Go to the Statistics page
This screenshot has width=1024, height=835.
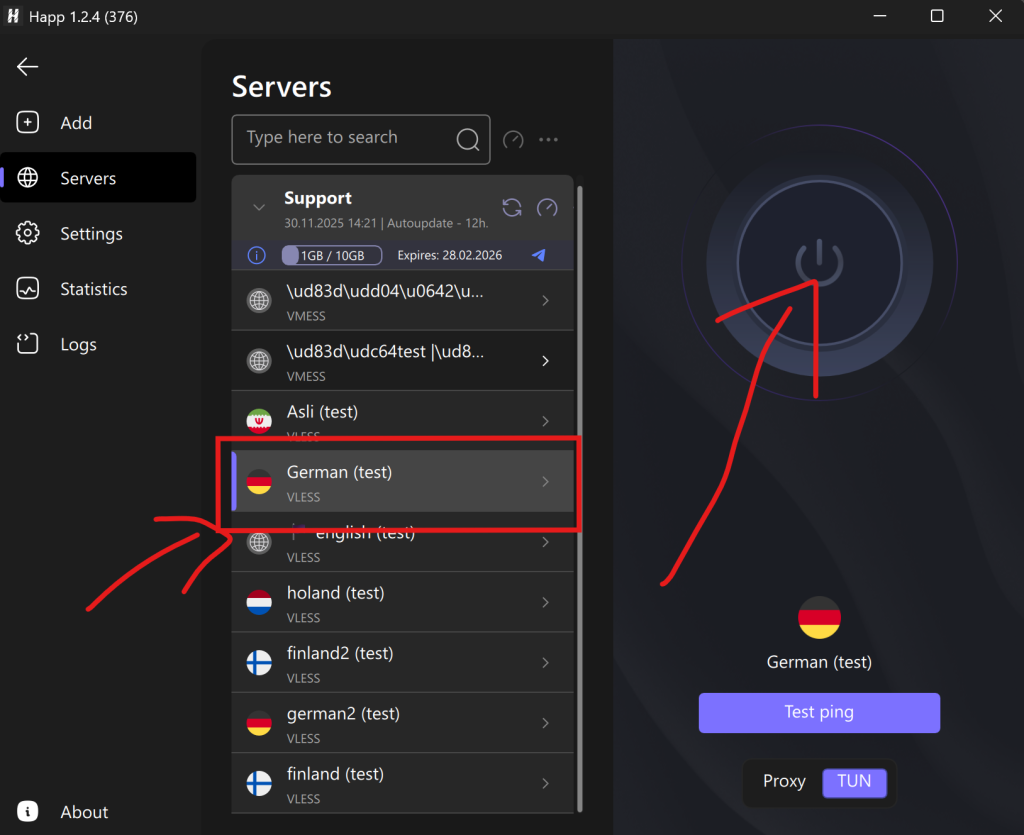[93, 289]
